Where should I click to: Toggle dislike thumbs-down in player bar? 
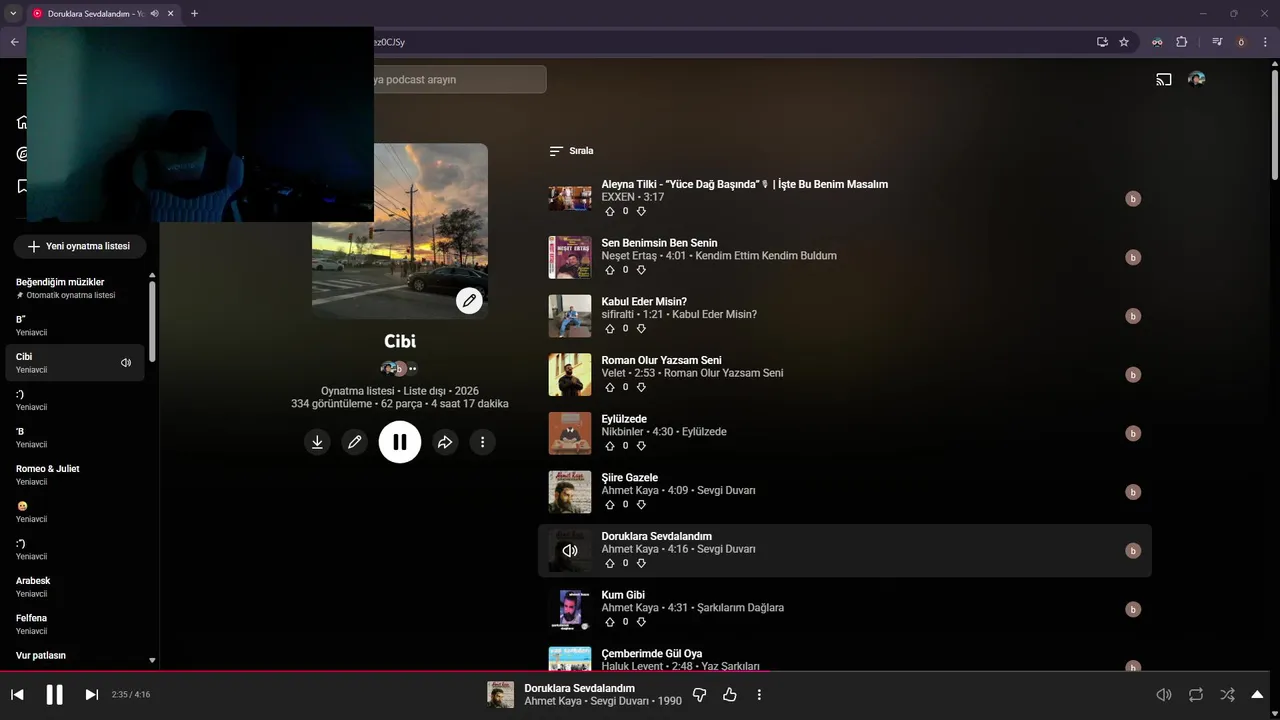point(700,694)
